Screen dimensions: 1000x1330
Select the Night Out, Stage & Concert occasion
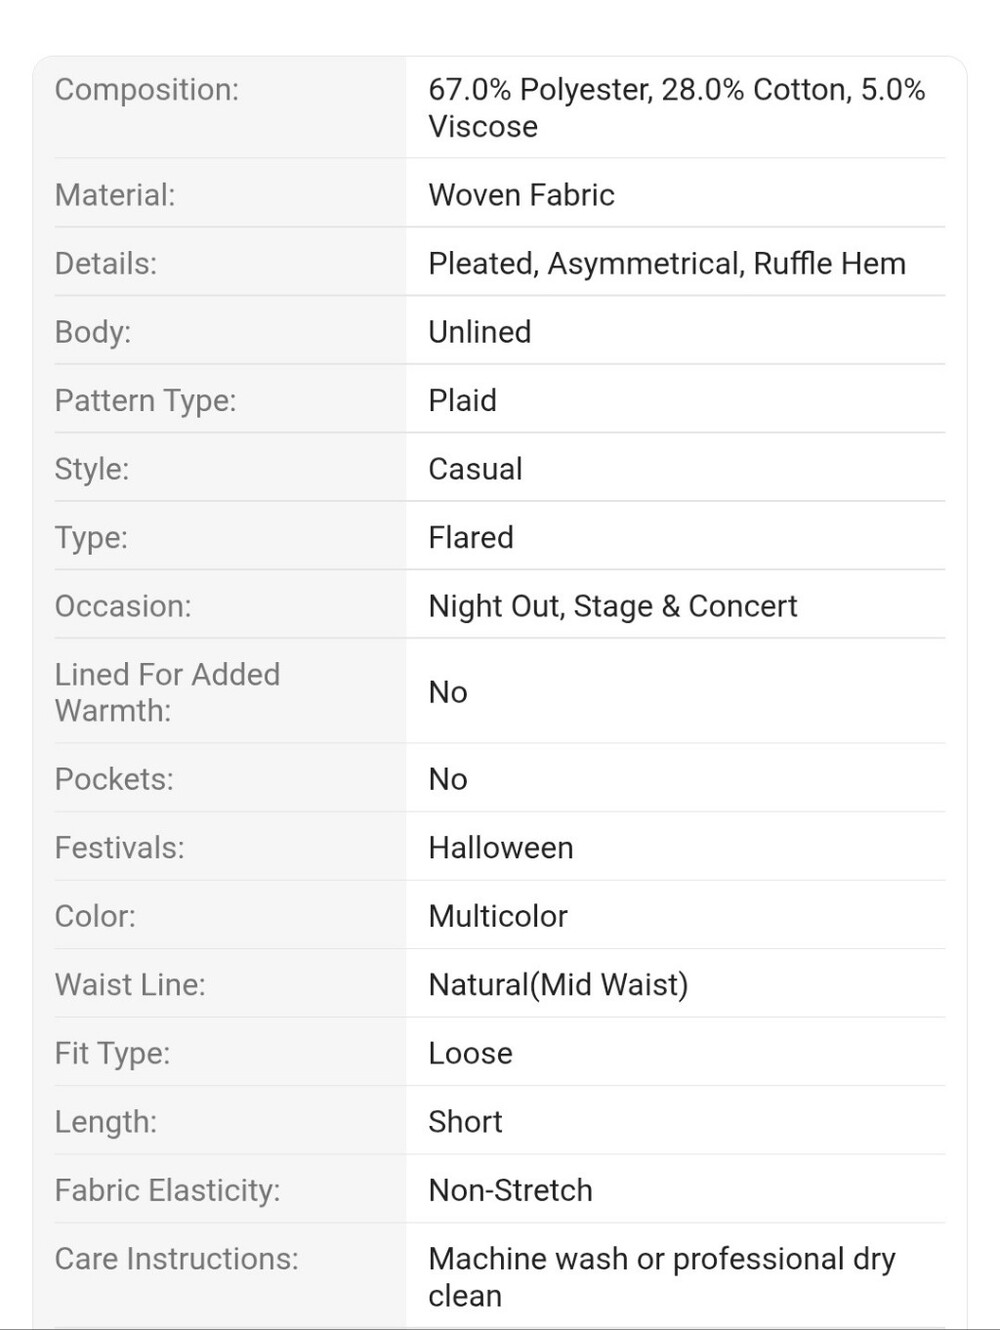pos(613,606)
